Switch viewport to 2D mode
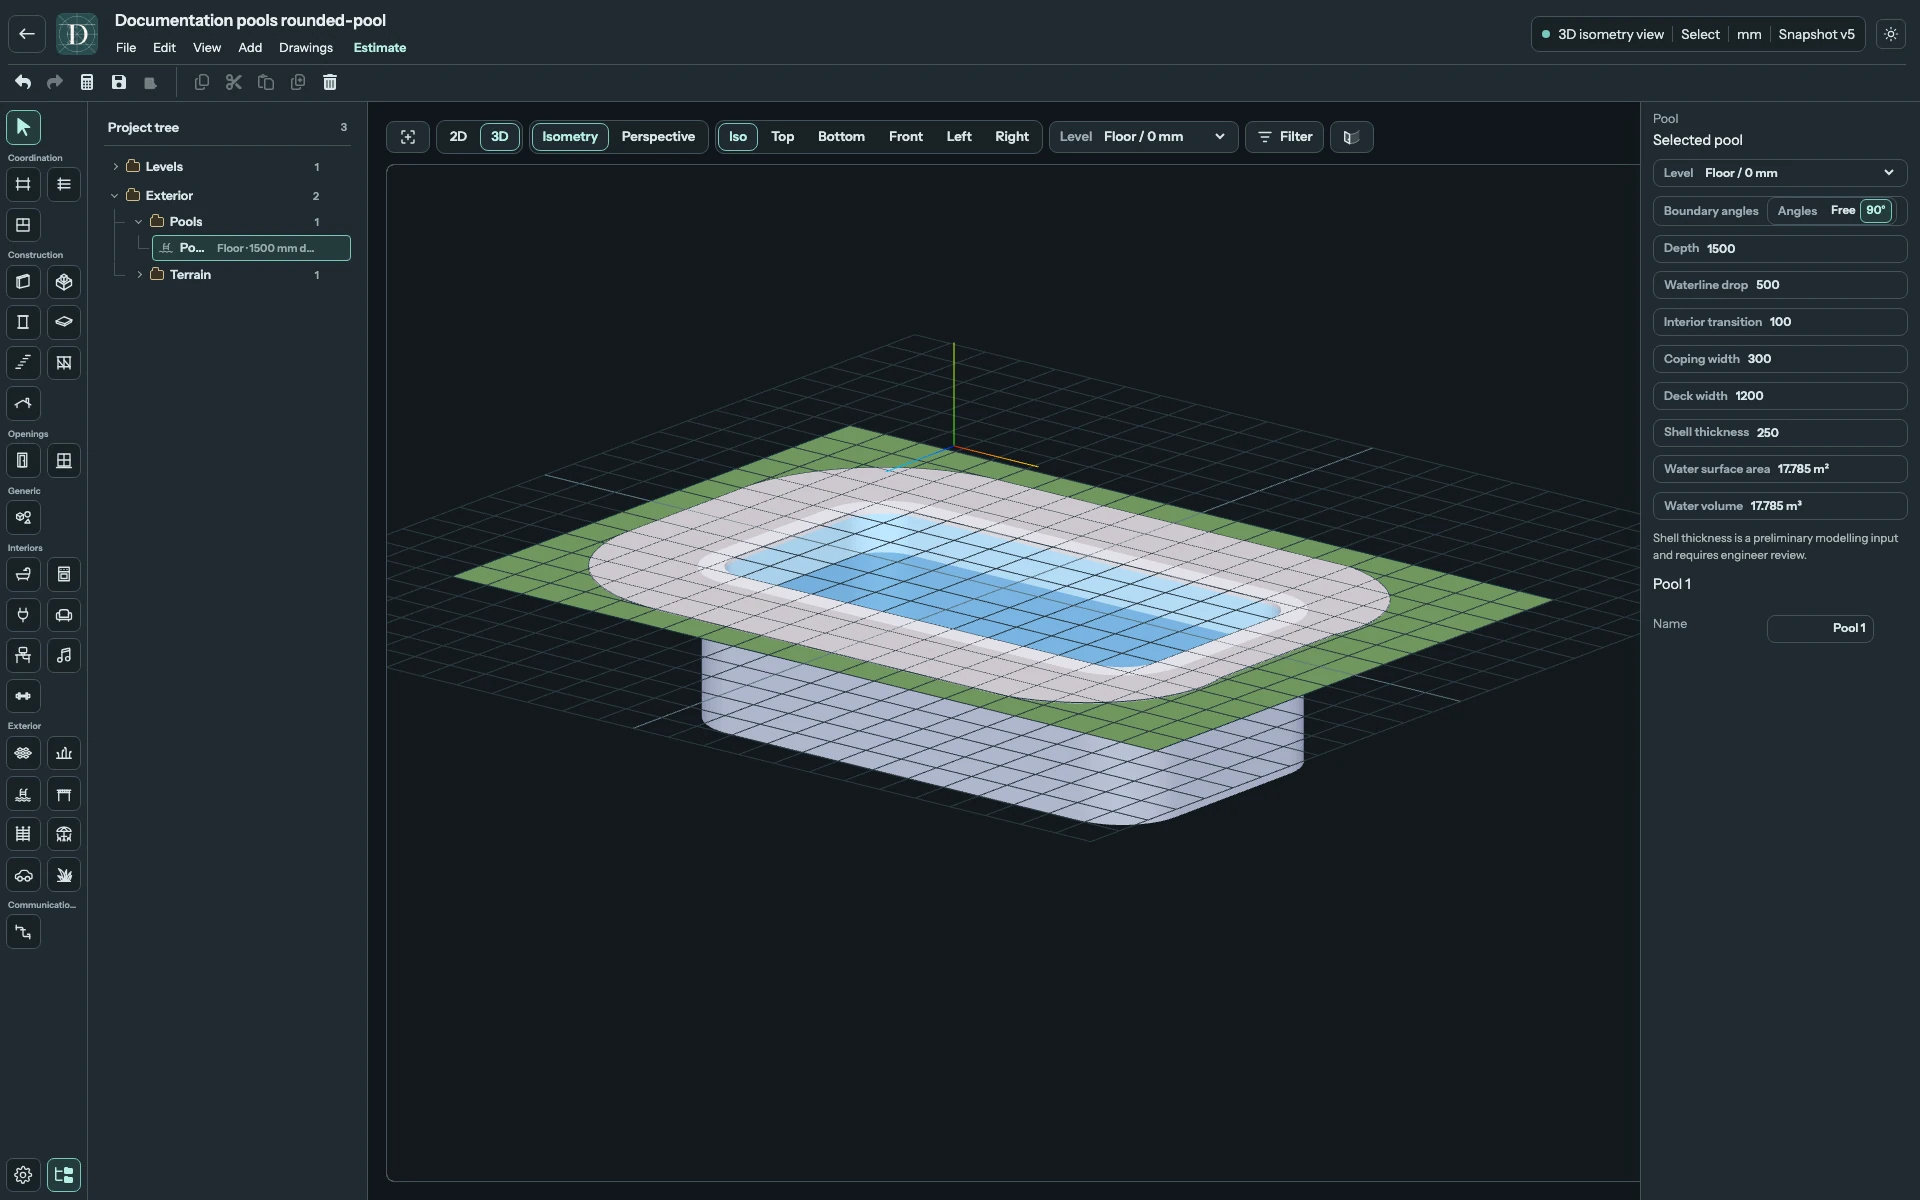The width and height of the screenshot is (1920, 1200). (x=458, y=137)
